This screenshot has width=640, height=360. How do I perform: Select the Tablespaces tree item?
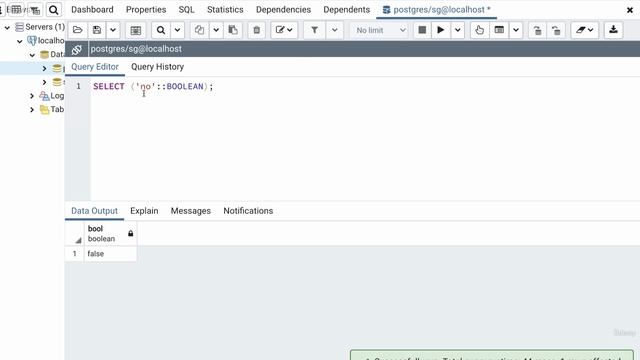[x=57, y=109]
